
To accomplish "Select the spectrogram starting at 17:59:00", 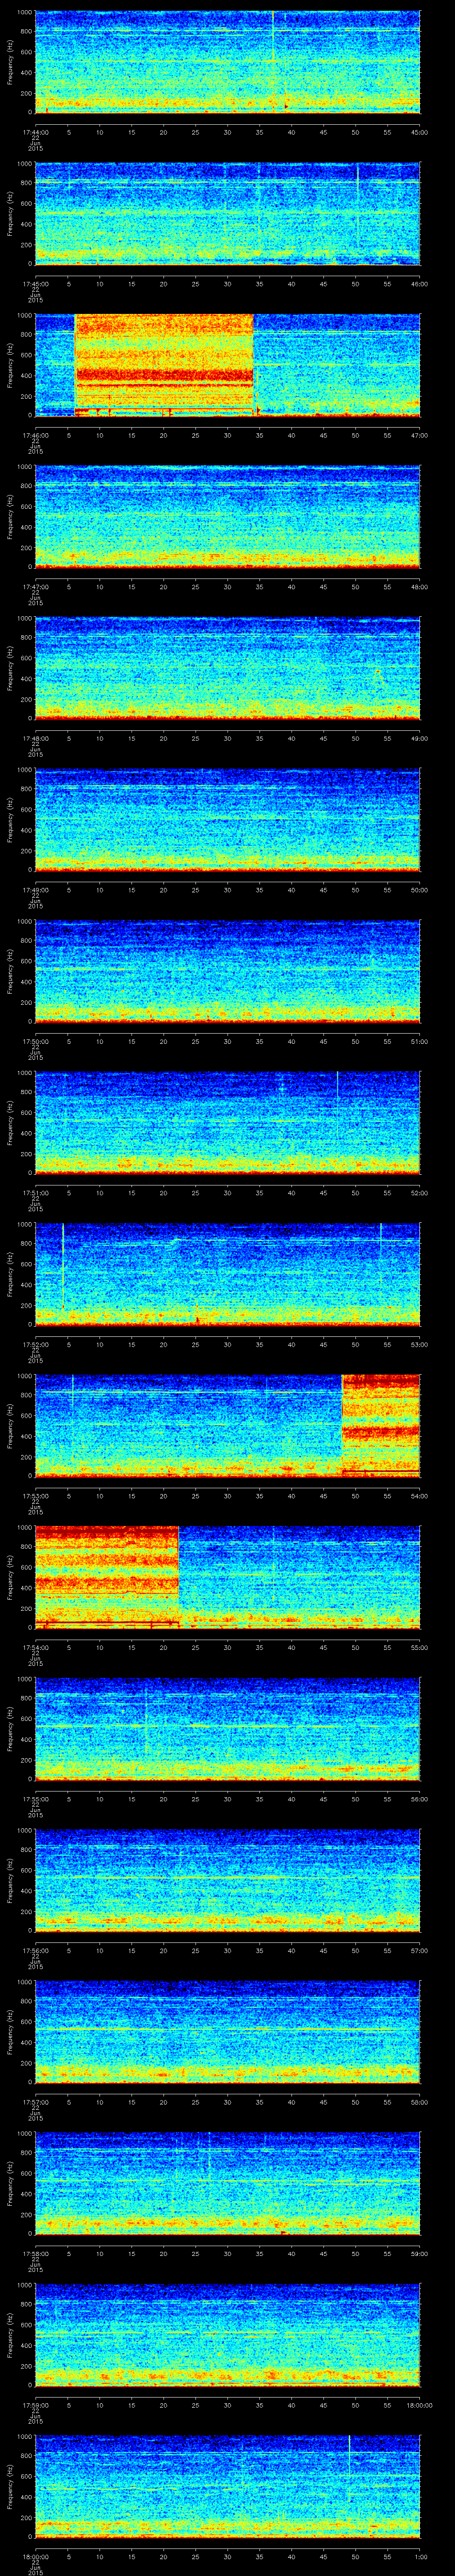I will coord(228,2335).
